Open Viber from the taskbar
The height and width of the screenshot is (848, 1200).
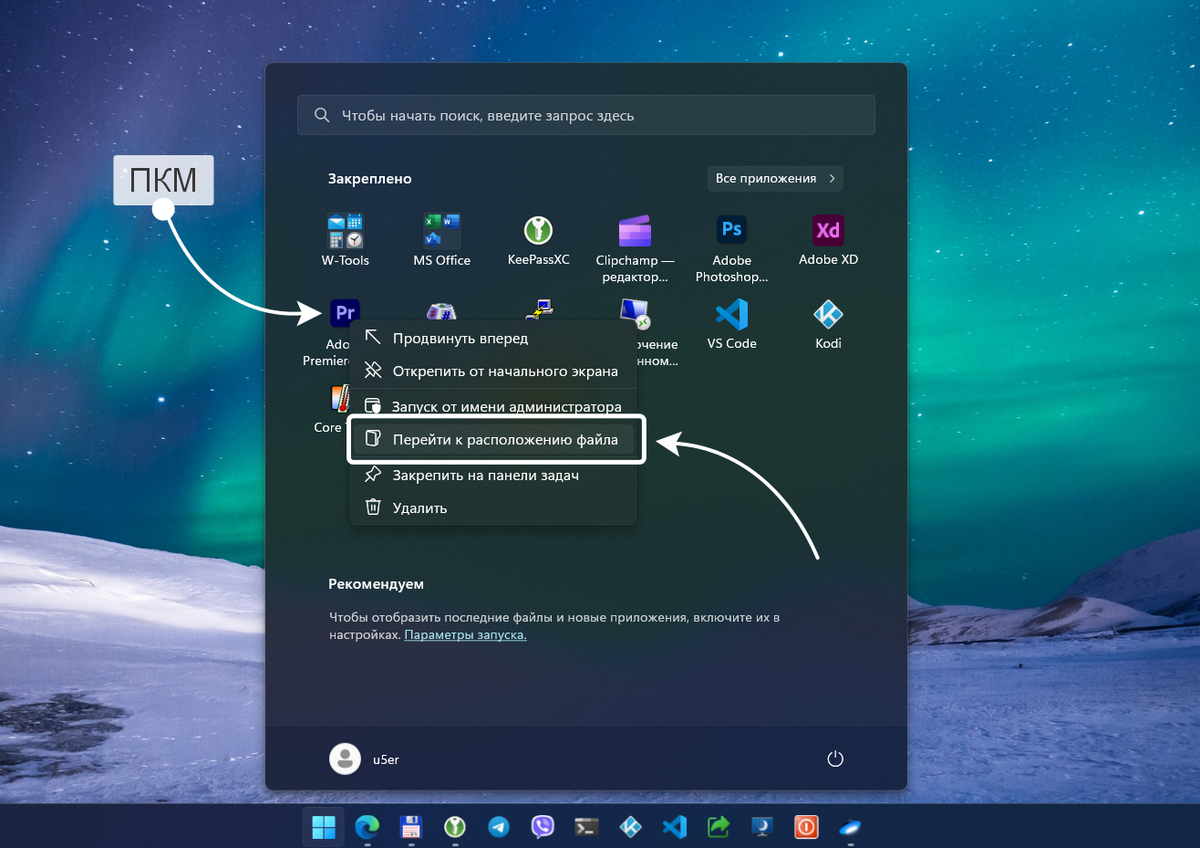(543, 827)
